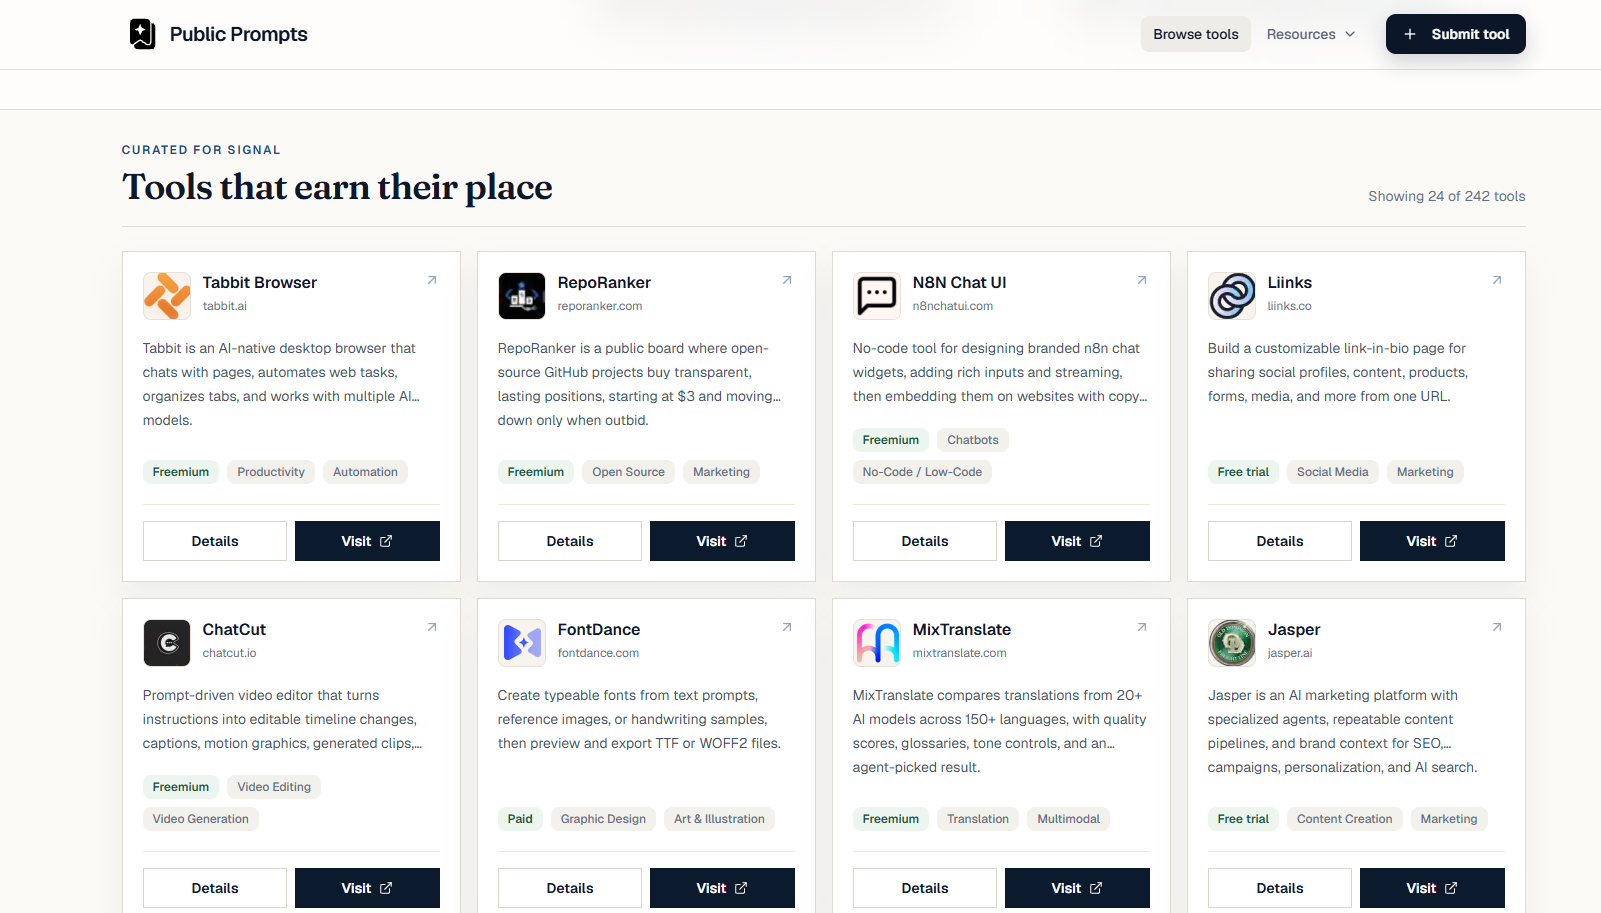Image resolution: width=1601 pixels, height=913 pixels.
Task: Select the Graphic Design tag on FontDance
Action: tap(603, 819)
